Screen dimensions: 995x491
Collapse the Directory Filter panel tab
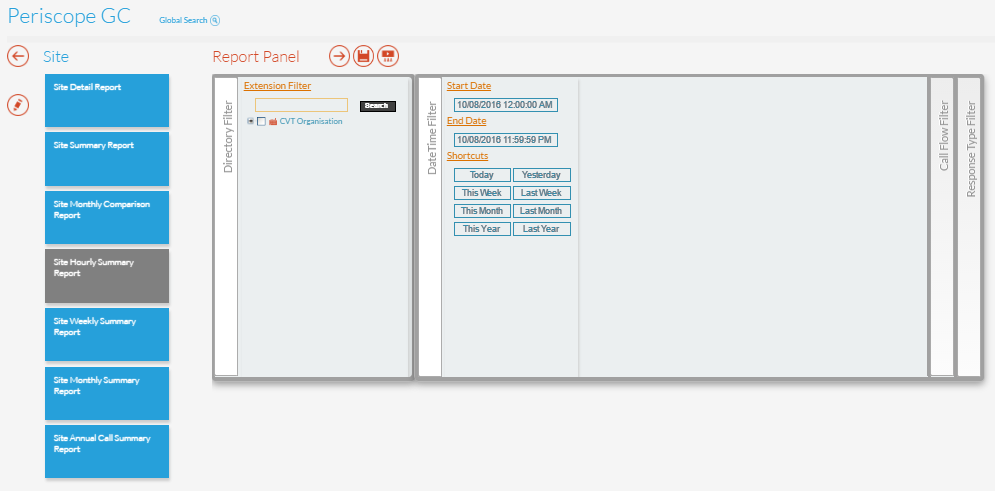point(227,227)
